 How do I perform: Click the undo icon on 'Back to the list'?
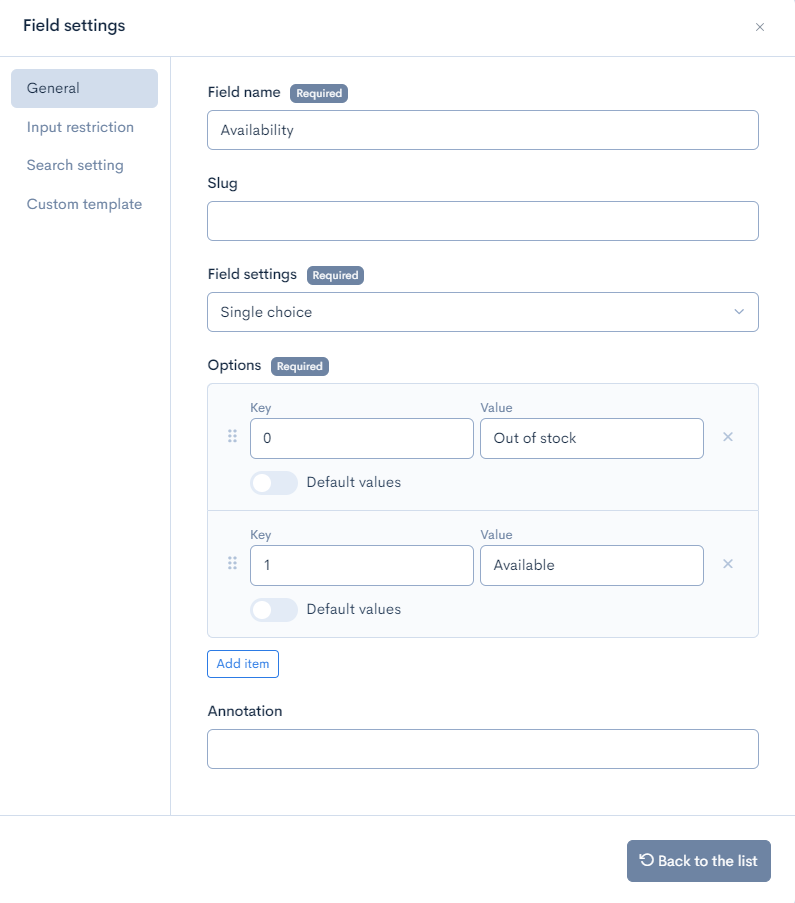(x=646, y=861)
